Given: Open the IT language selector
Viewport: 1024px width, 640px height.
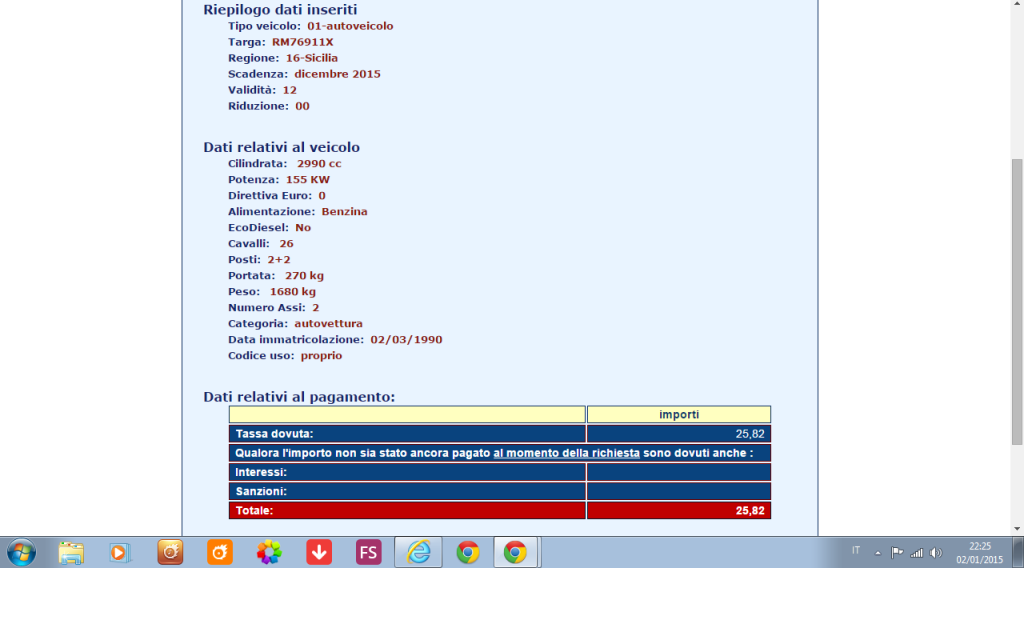Looking at the screenshot, I should pyautogui.click(x=856, y=551).
